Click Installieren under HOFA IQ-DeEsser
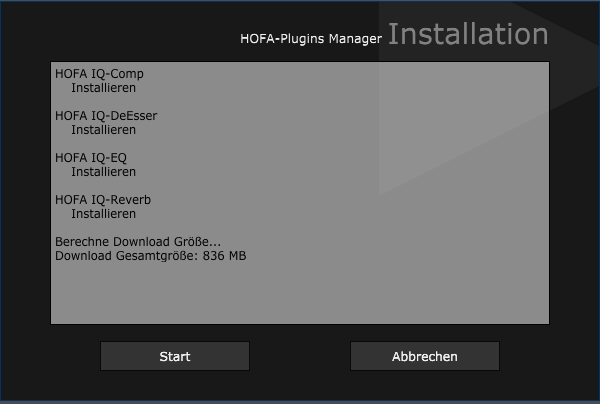The image size is (600, 404). tap(103, 130)
